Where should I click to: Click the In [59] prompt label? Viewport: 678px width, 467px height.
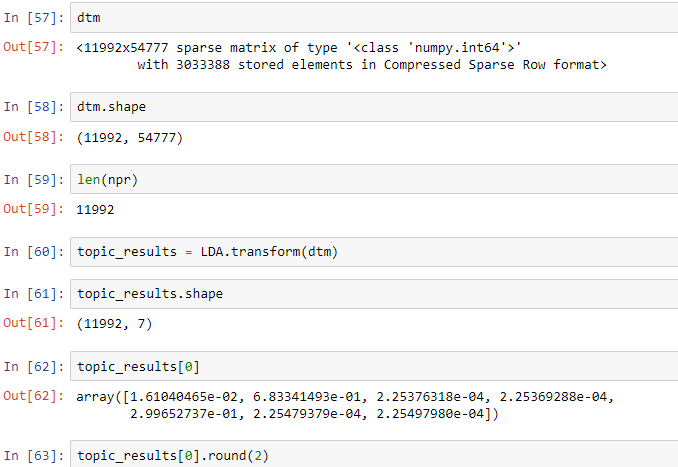click(x=34, y=179)
